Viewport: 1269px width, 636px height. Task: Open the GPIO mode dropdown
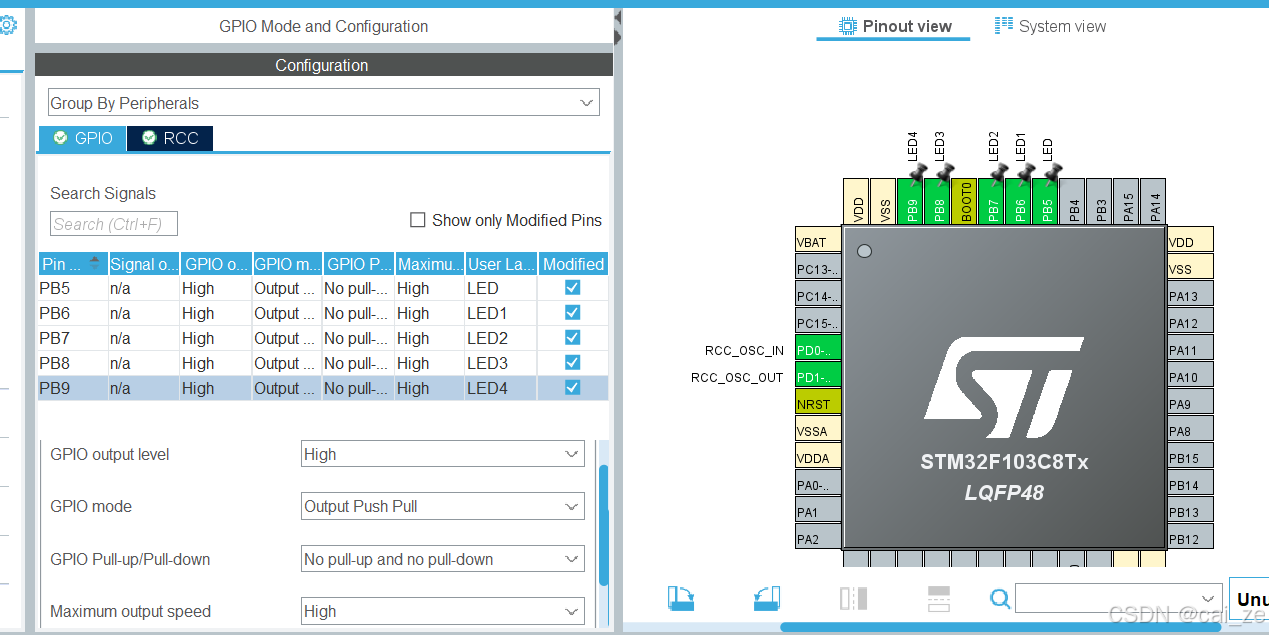coord(443,506)
